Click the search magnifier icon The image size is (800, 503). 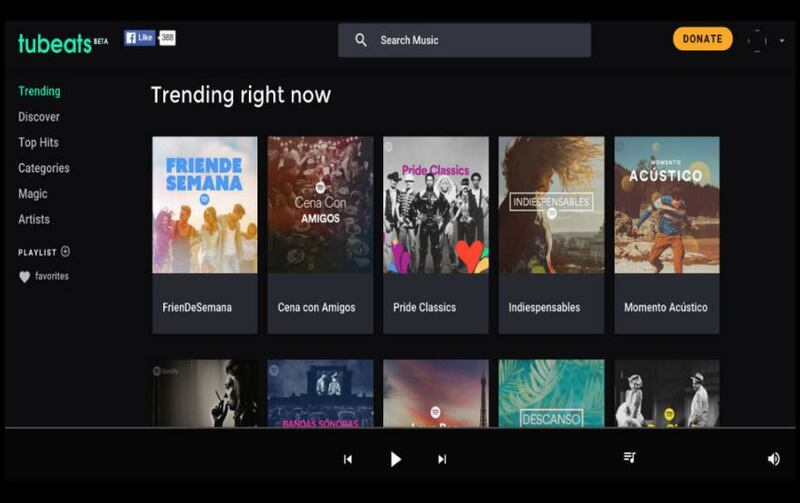tap(361, 41)
